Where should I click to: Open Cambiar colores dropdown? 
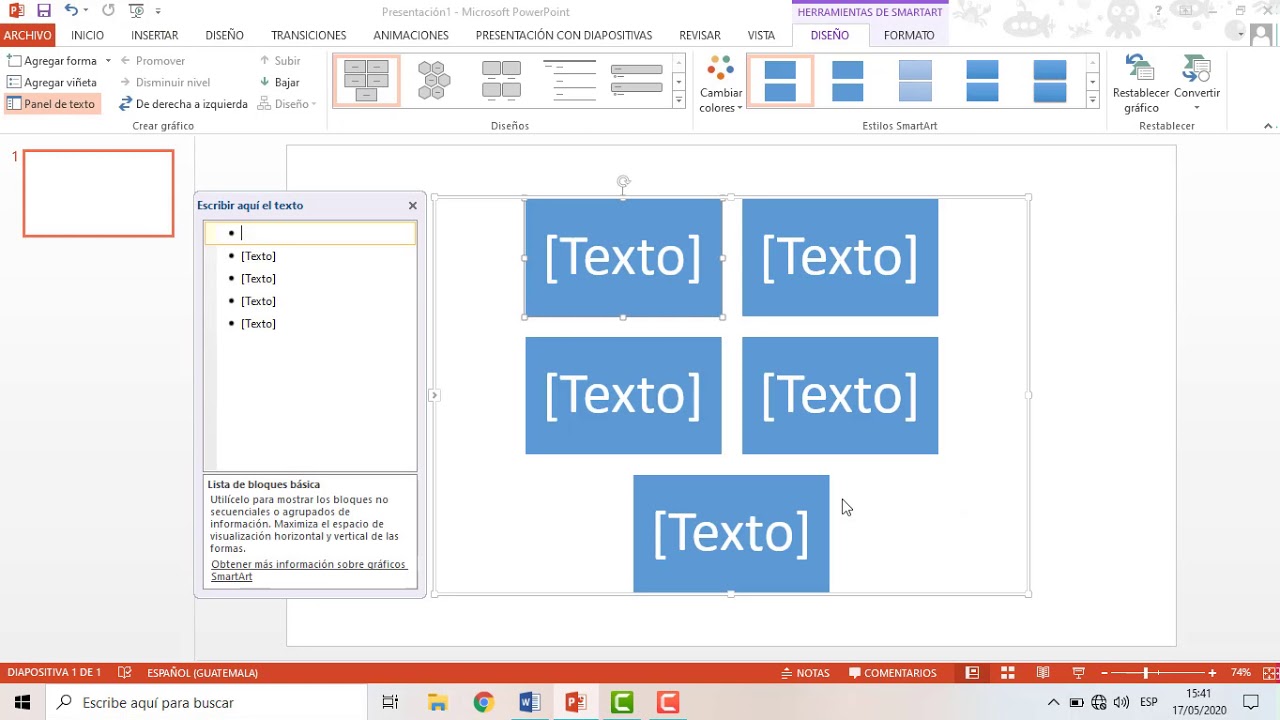721,85
